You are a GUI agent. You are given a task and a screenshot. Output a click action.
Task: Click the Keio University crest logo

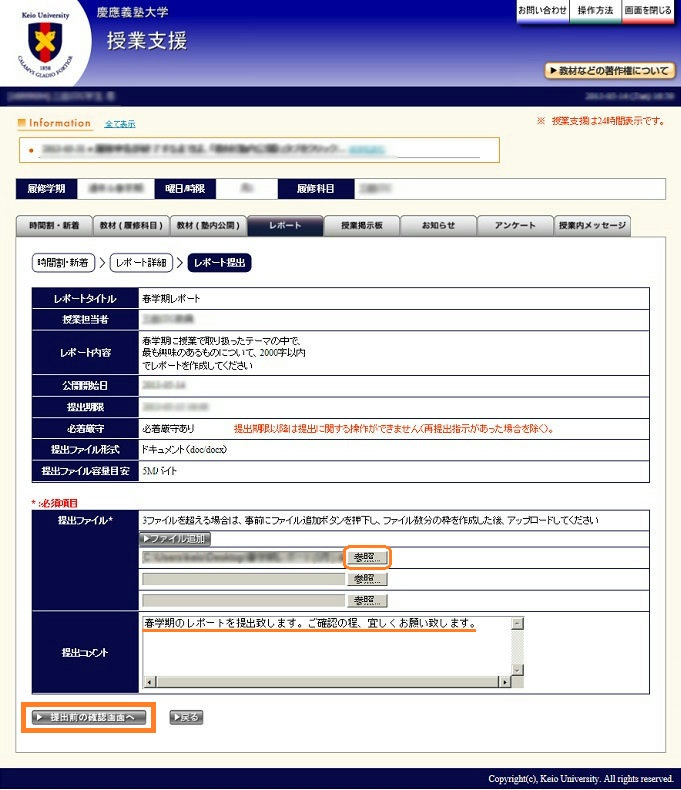42,43
